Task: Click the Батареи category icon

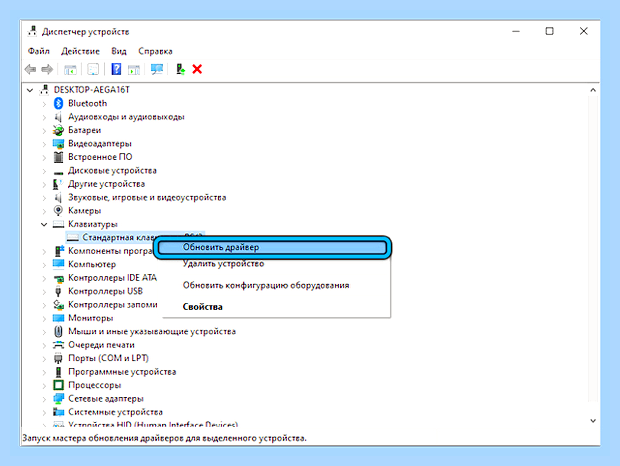Action: (x=59, y=130)
